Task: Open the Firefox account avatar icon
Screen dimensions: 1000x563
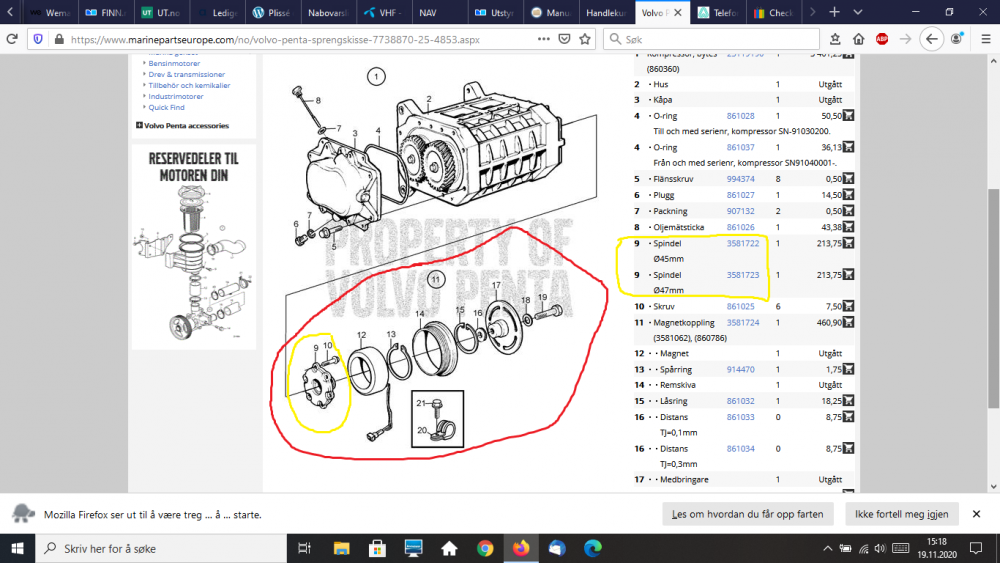Action: pyautogui.click(x=957, y=39)
